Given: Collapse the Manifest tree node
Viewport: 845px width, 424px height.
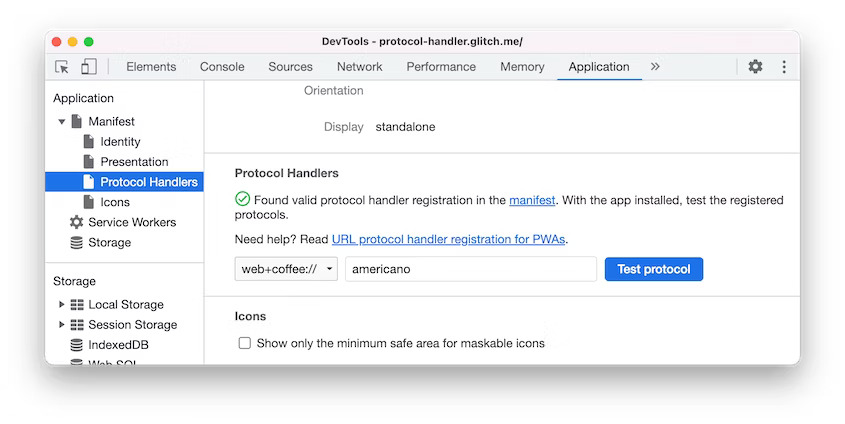Looking at the screenshot, I should click(x=61, y=122).
